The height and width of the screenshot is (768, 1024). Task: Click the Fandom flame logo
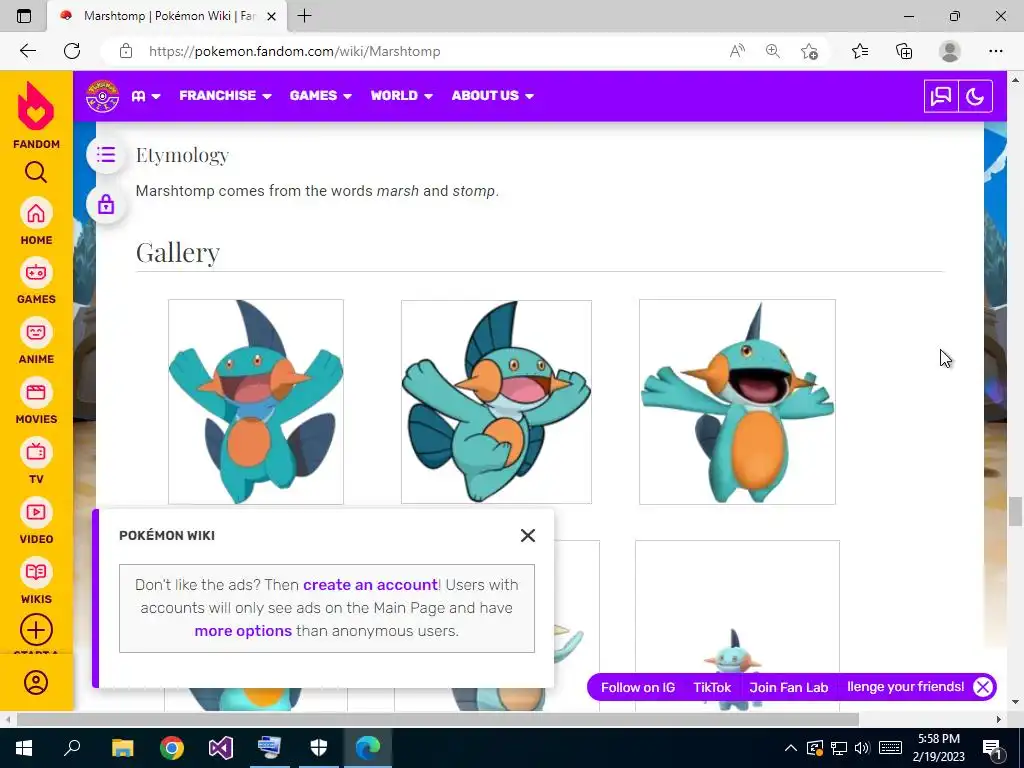pos(36,106)
